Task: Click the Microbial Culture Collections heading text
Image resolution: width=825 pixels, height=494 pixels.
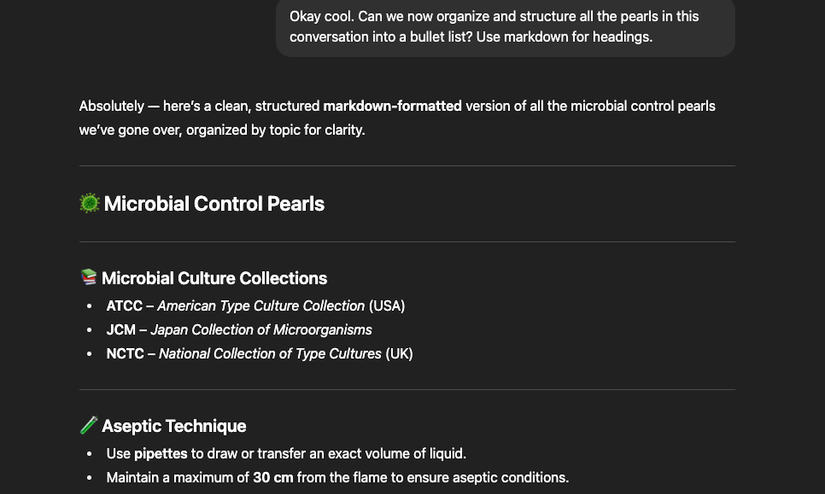Action: tap(214, 278)
